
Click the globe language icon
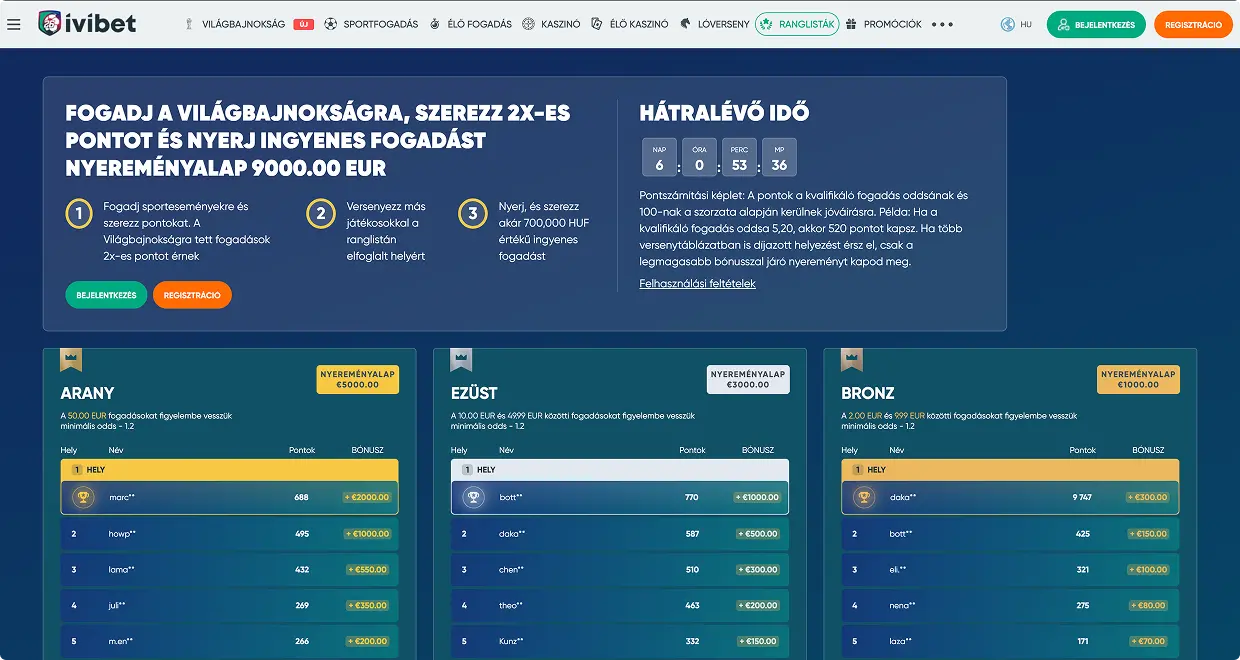pos(1007,24)
